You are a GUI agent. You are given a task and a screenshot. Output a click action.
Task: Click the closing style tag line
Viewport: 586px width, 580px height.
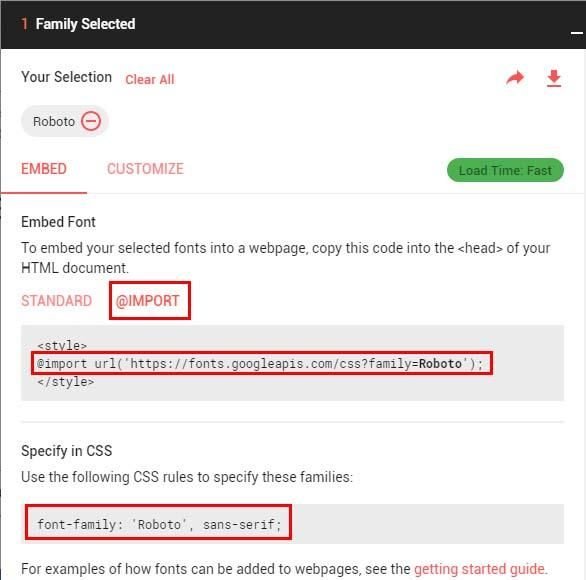coord(65,382)
